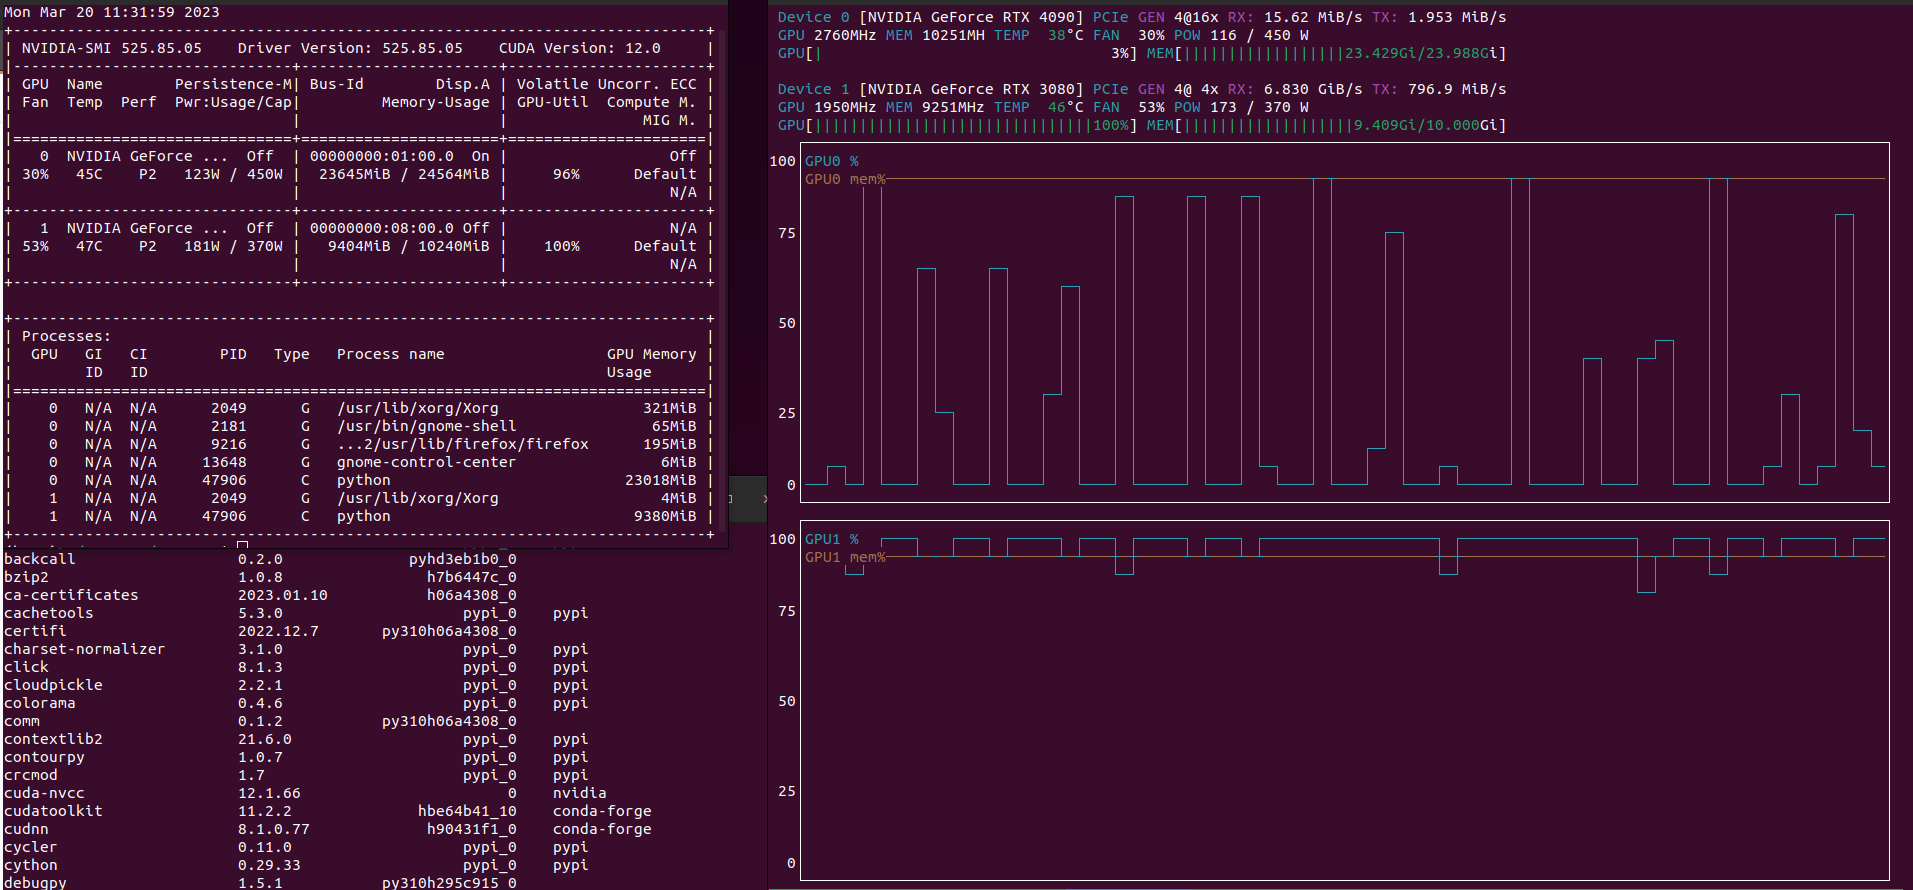Click the POW 116 / 450 W reading
The image size is (1913, 890).
[1241, 35]
